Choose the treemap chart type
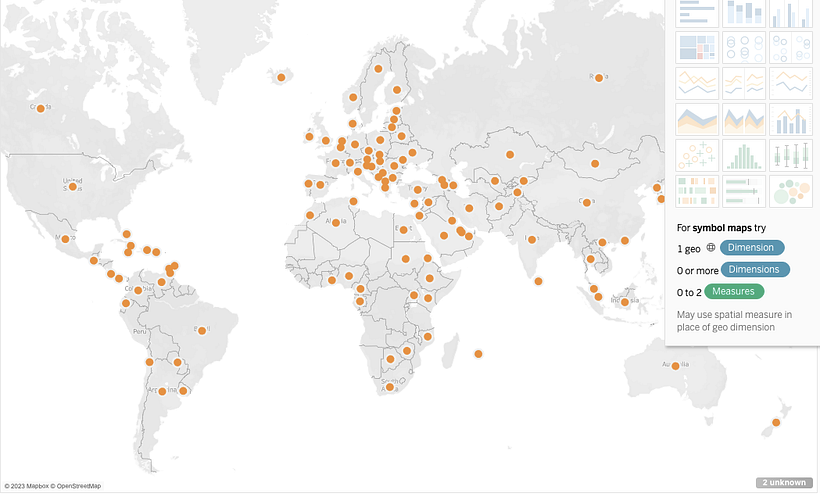This screenshot has height=496, width=820. (x=697, y=48)
